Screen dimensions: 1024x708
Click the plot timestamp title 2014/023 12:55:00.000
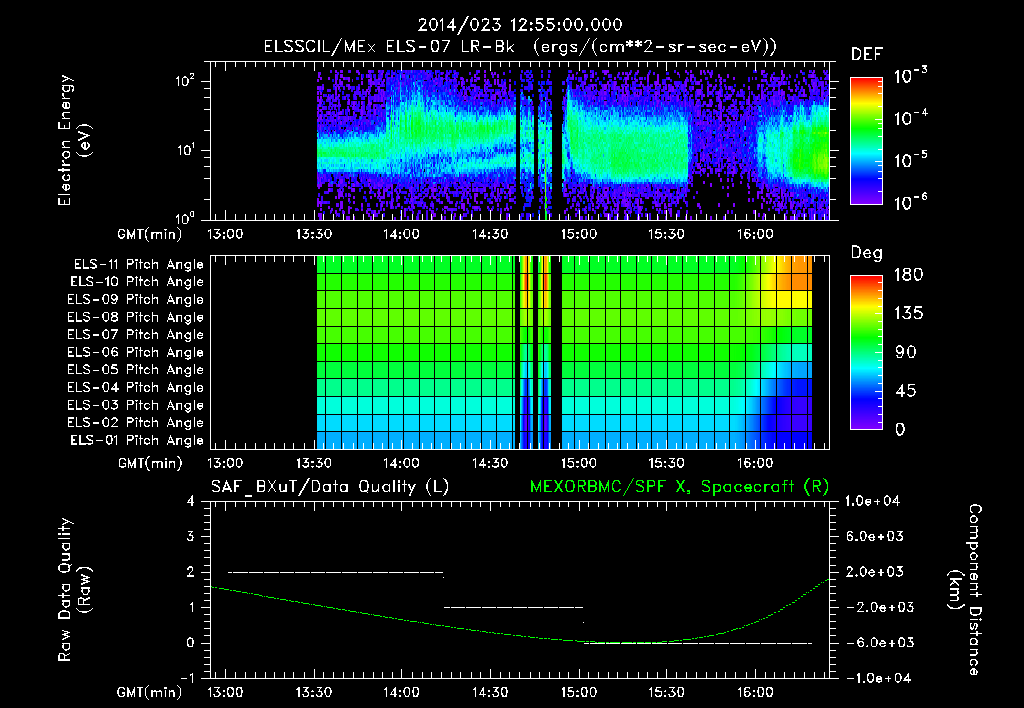click(x=520, y=25)
